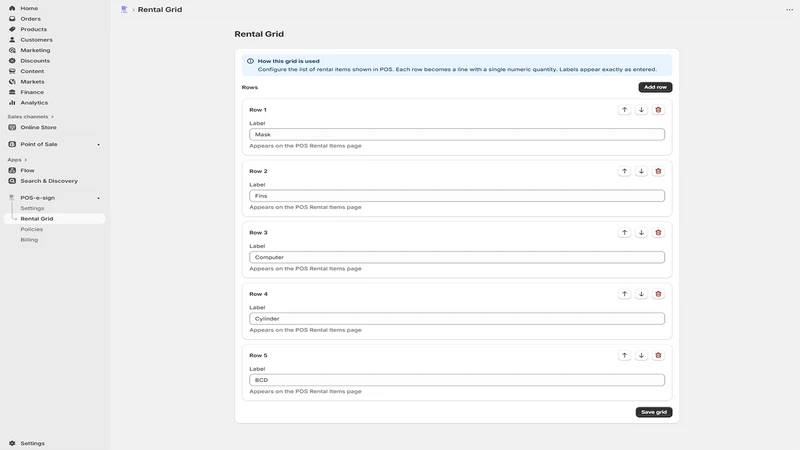Screen dimensions: 800x450
Task: Click 'How this grid is used' text
Action: pyautogui.click(x=288, y=61)
